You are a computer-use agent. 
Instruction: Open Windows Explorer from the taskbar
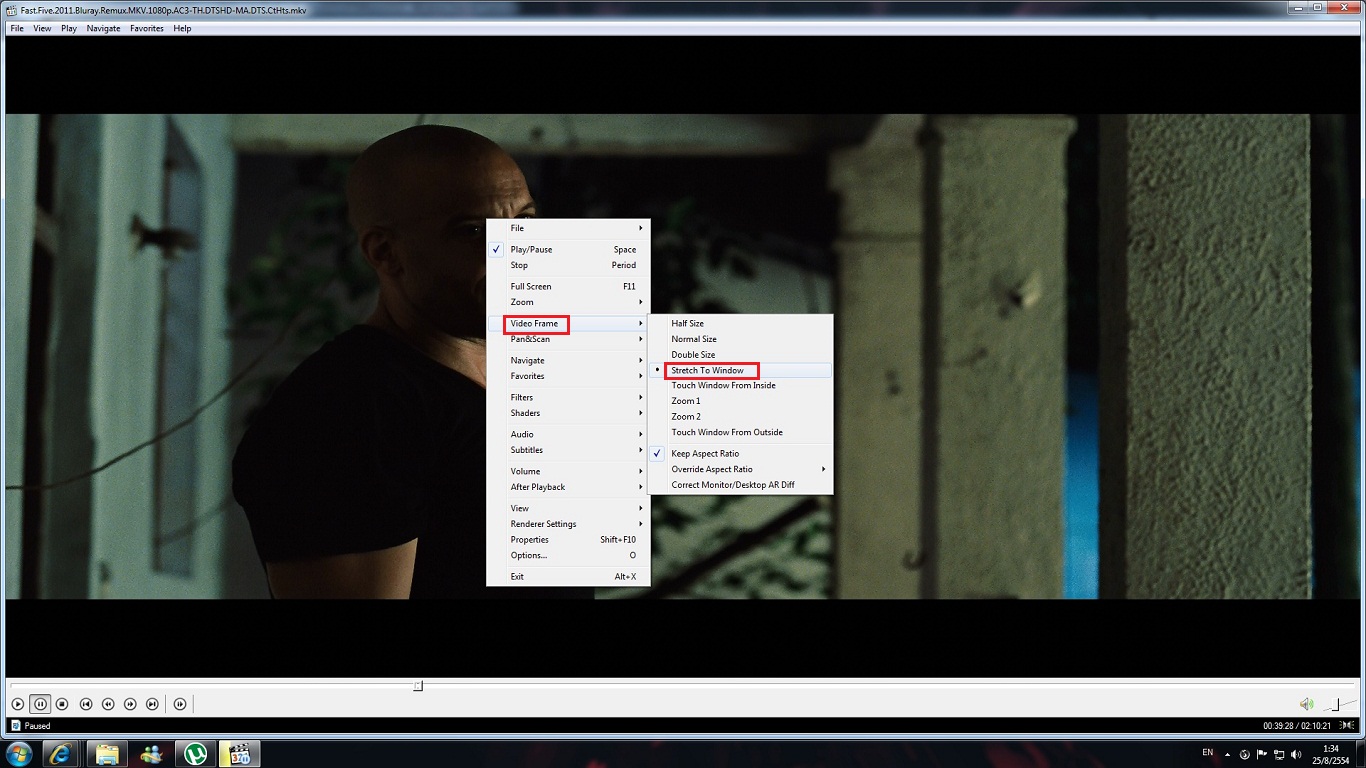tap(107, 753)
